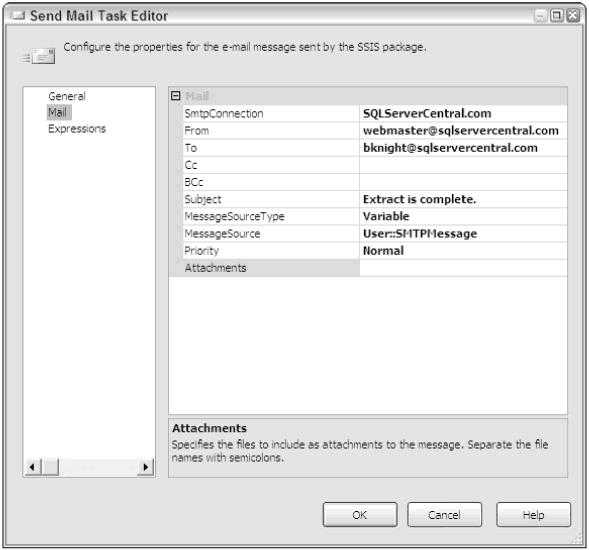Open the Priority value Normal
The height and width of the screenshot is (550, 589).
coord(463,251)
